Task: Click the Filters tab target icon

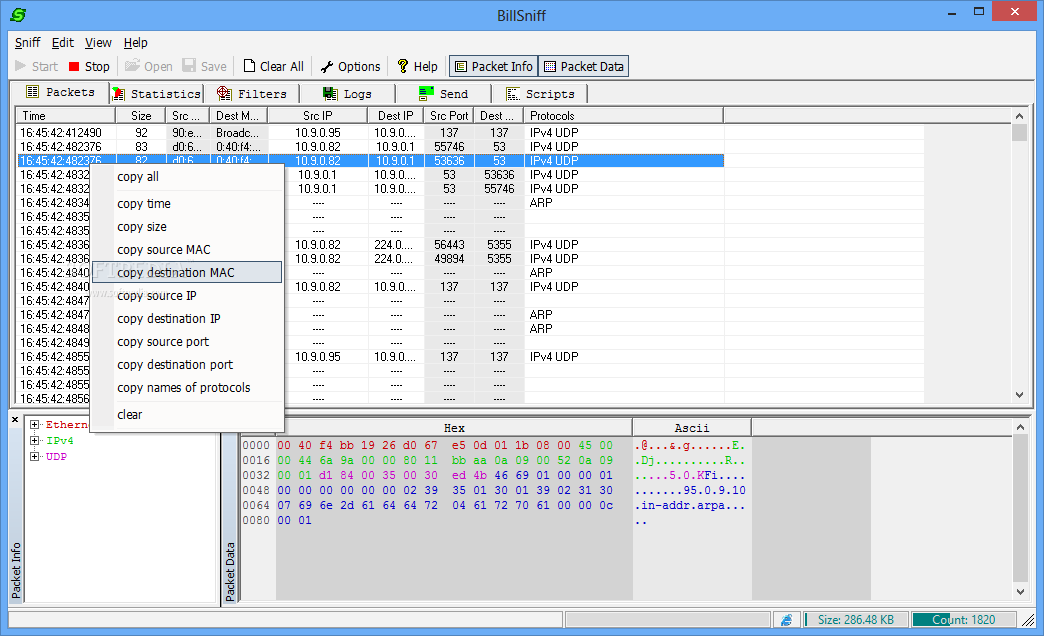Action: 224,93
